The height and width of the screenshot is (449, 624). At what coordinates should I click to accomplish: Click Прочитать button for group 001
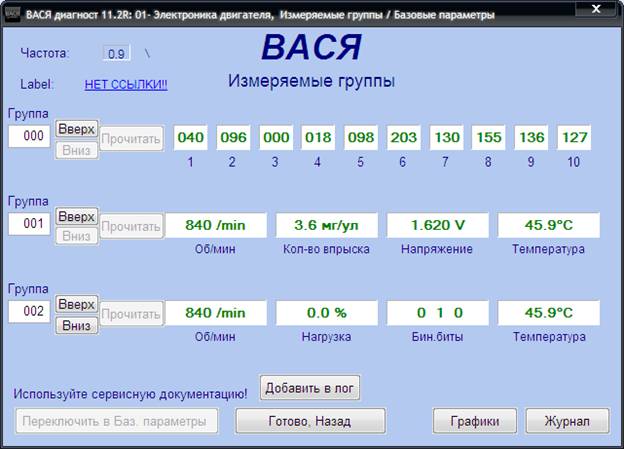(131, 226)
